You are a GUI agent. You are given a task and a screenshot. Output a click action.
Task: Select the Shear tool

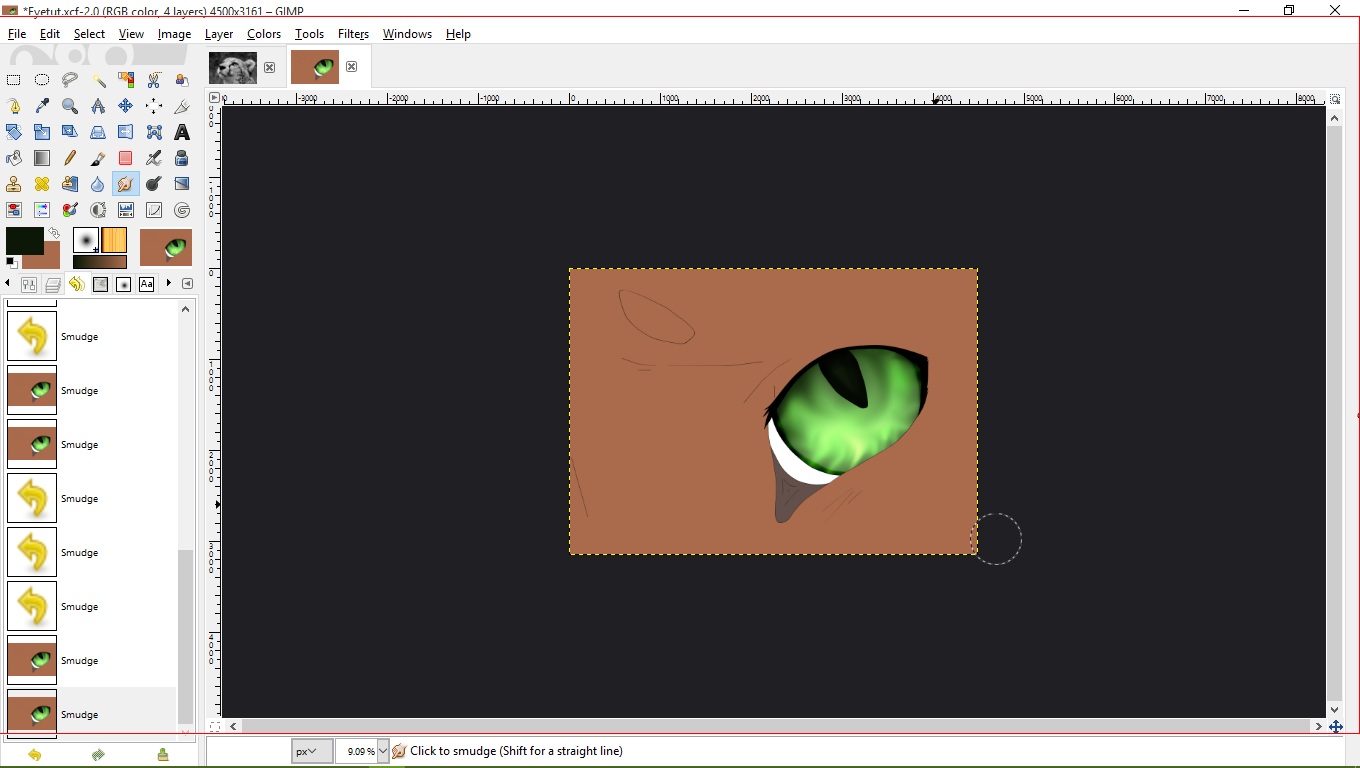pos(70,132)
